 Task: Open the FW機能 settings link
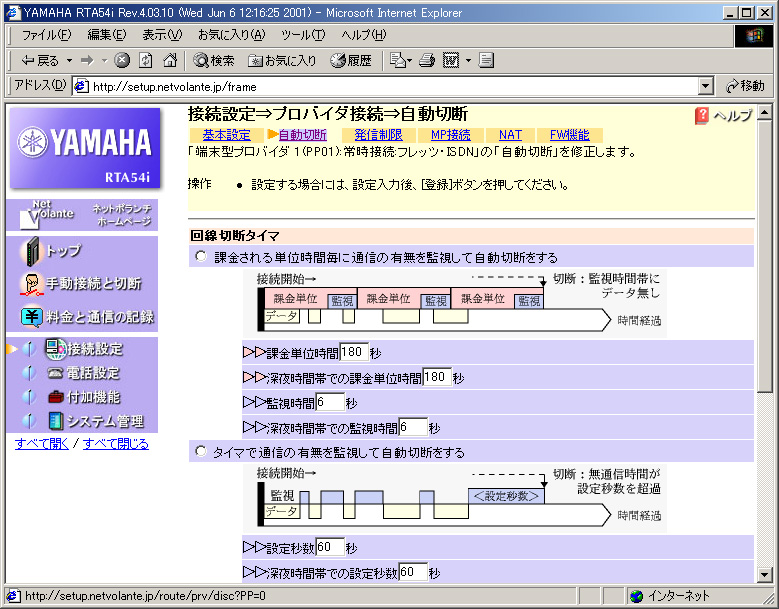pos(569,135)
